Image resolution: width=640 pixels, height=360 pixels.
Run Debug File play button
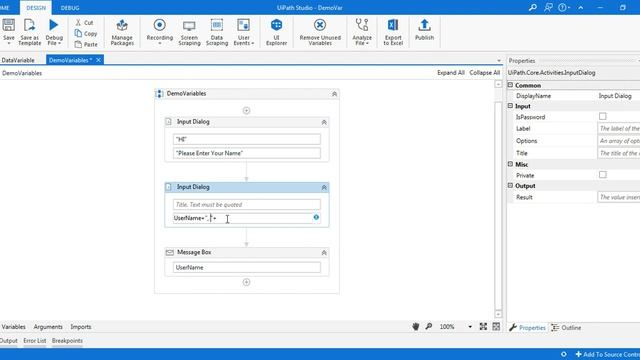[53, 25]
